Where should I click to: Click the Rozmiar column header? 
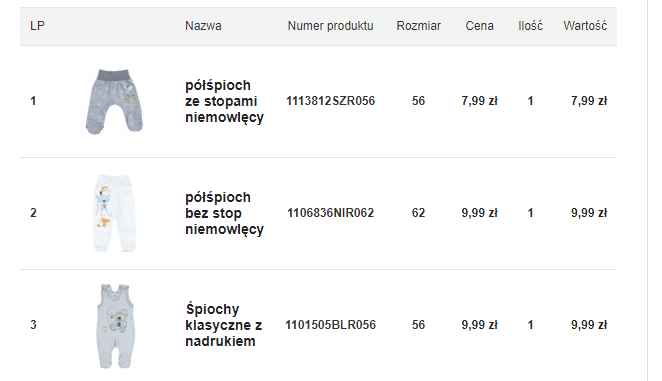pyautogui.click(x=418, y=26)
